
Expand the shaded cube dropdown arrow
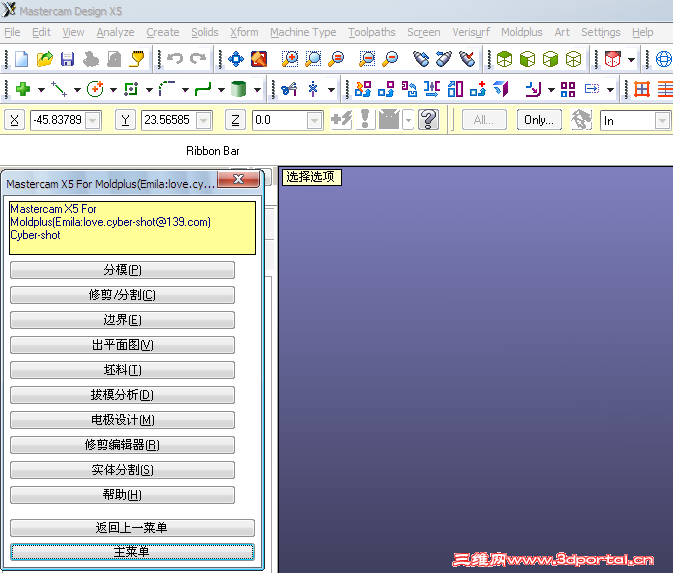tap(631, 60)
